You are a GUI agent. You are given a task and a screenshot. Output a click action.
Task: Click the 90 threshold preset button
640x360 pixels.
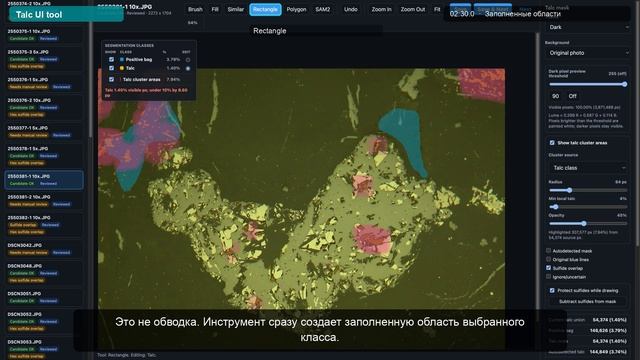556,96
